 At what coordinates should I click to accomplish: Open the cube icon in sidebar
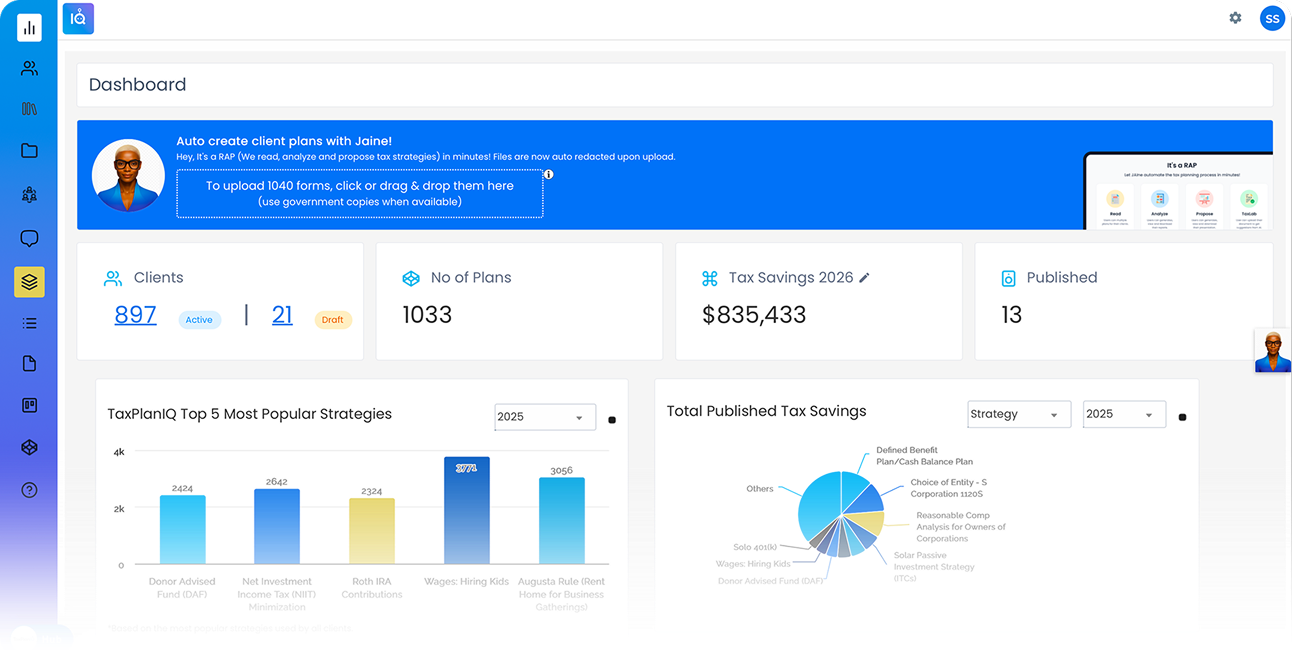[29, 448]
